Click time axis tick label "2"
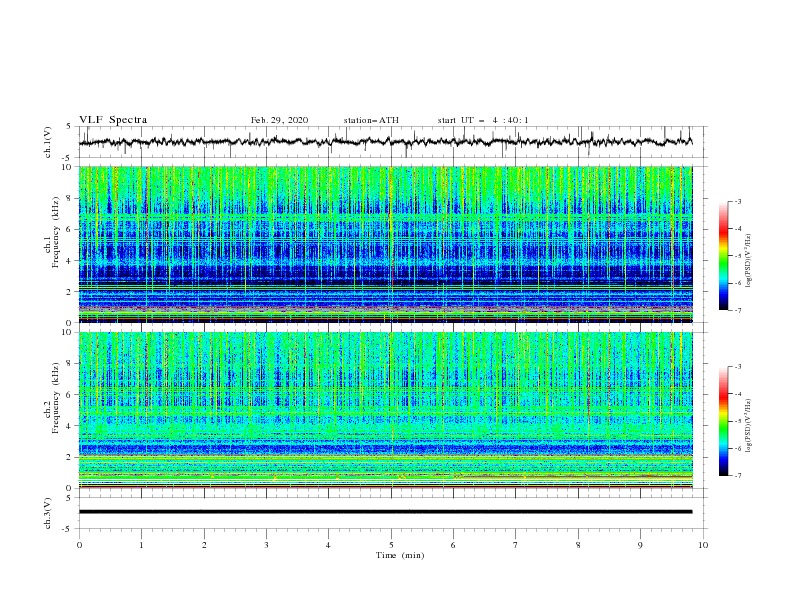This screenshot has width=792, height=612. point(204,545)
